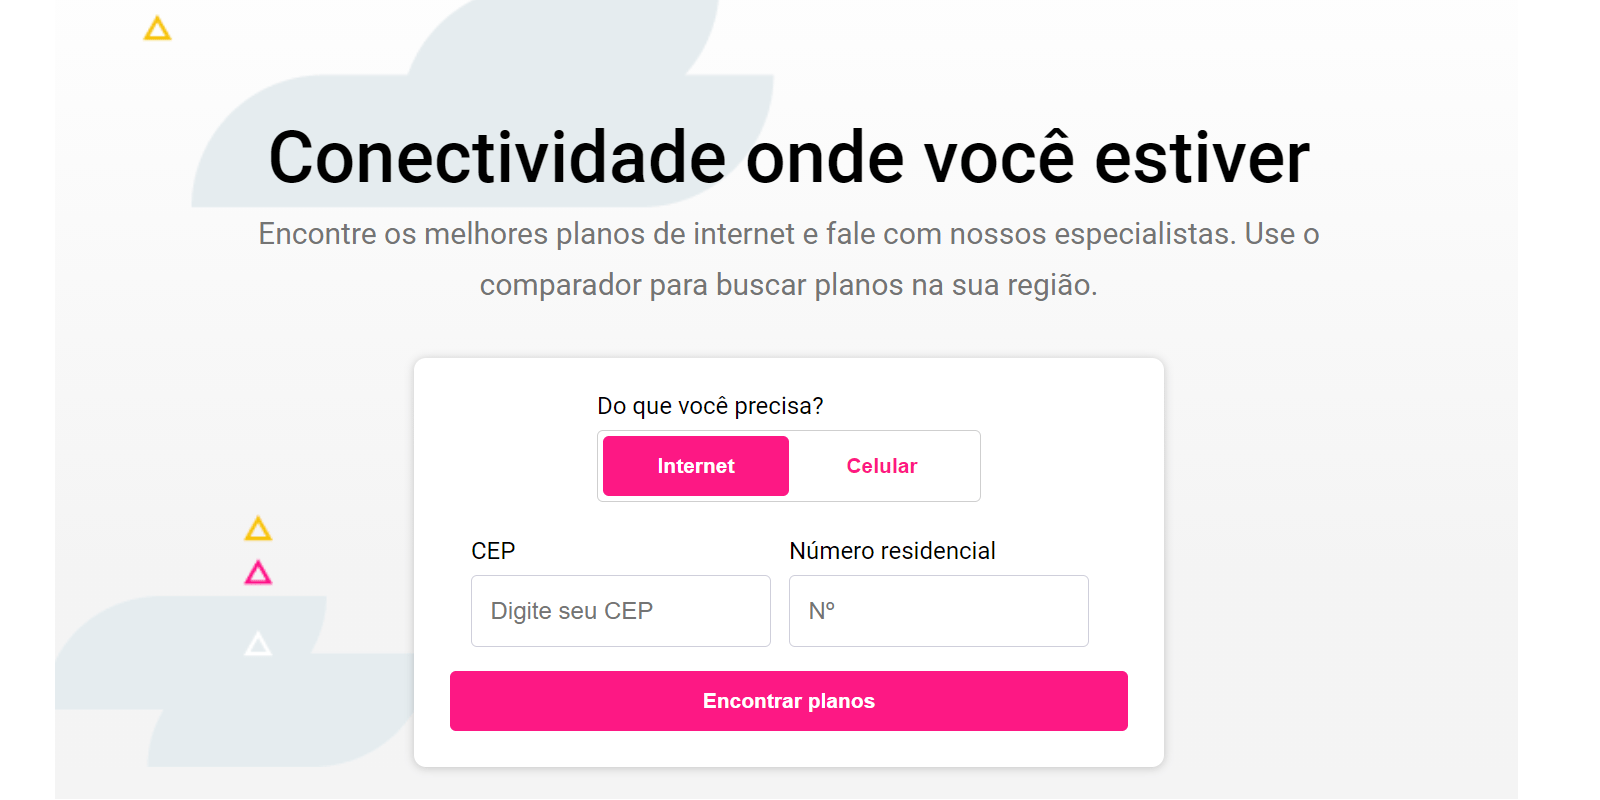The width and height of the screenshot is (1600, 800).
Task: Click the CEP field label
Action: pos(493,550)
